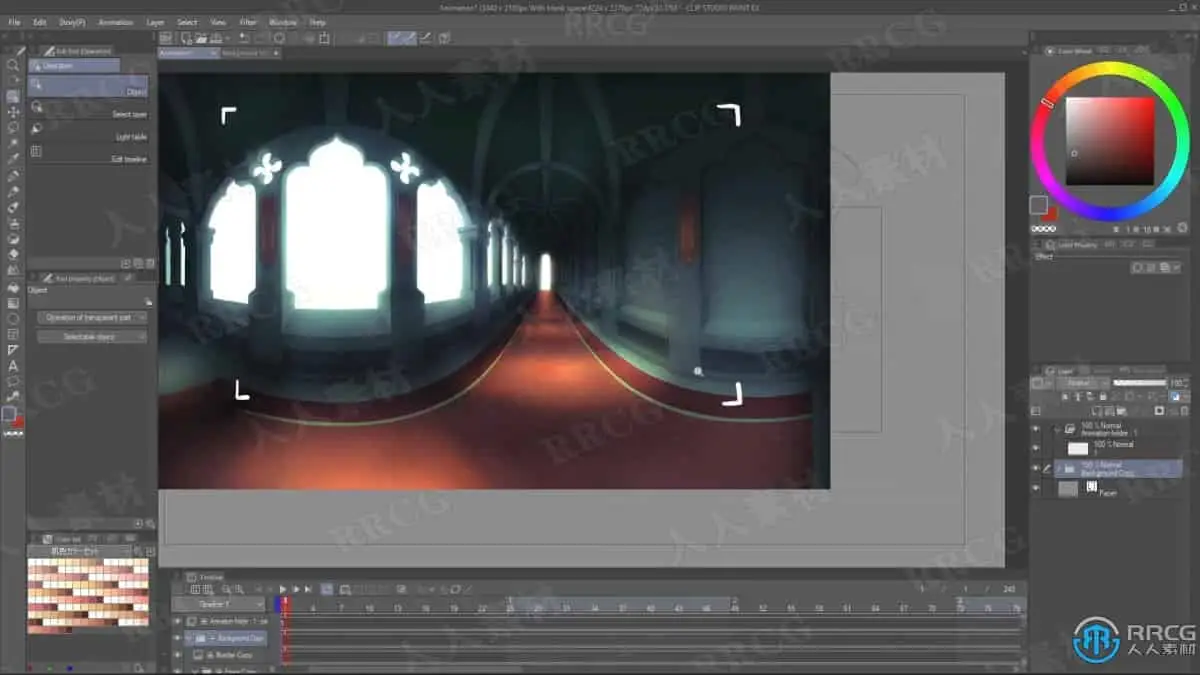Switch to the Animation1 canvas tab

(188, 52)
